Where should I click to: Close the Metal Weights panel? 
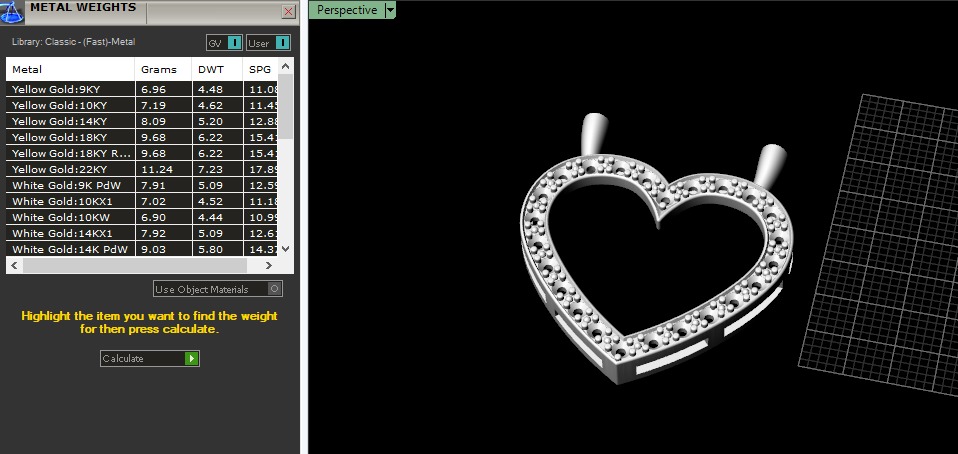click(x=288, y=12)
